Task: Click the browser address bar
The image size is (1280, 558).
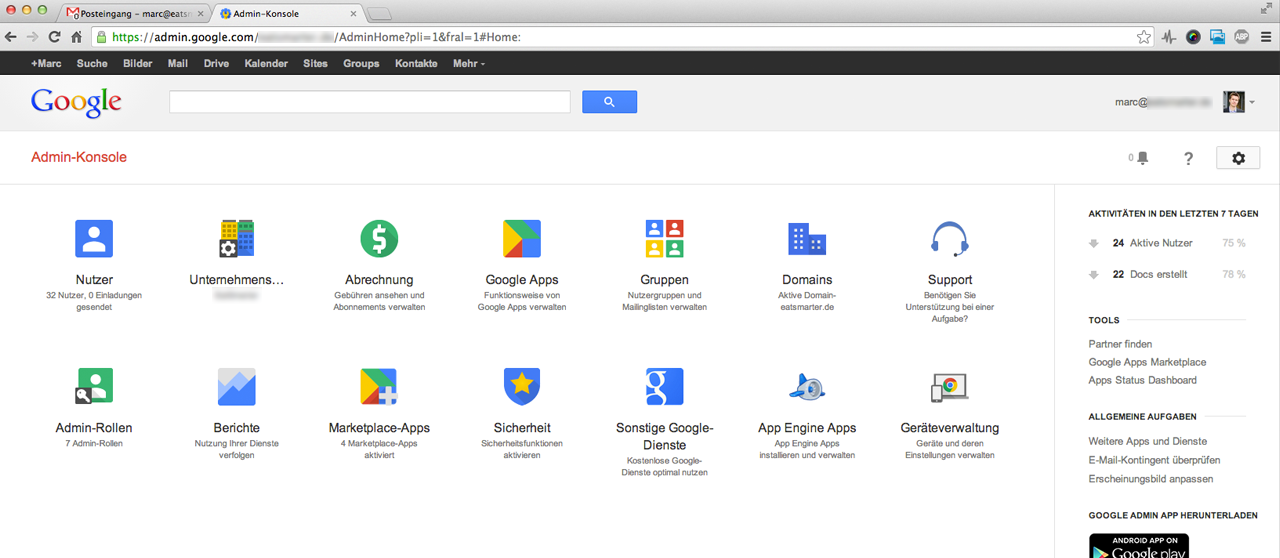Action: 622,37
